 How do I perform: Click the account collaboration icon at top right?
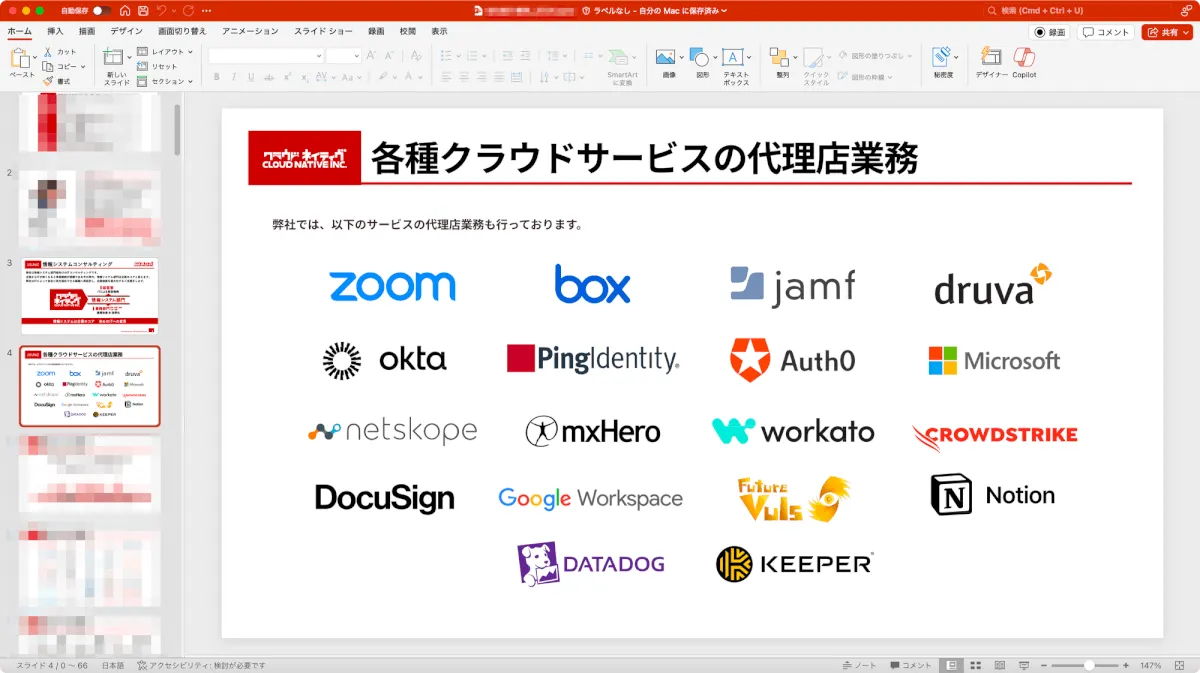(1185, 10)
